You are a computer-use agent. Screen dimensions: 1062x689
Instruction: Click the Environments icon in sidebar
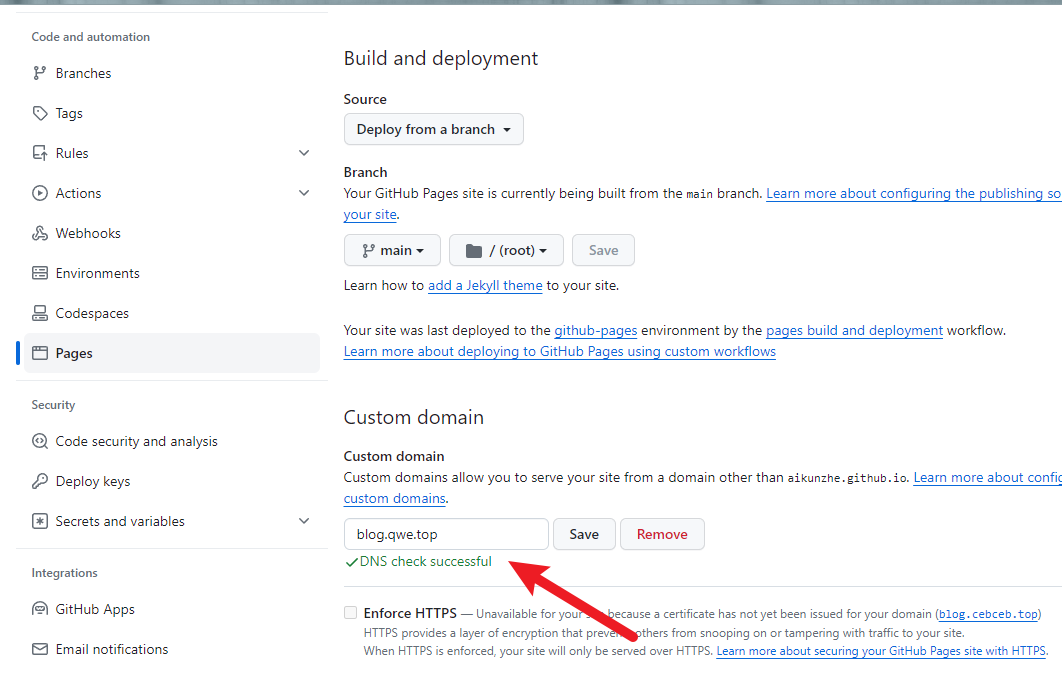(40, 273)
